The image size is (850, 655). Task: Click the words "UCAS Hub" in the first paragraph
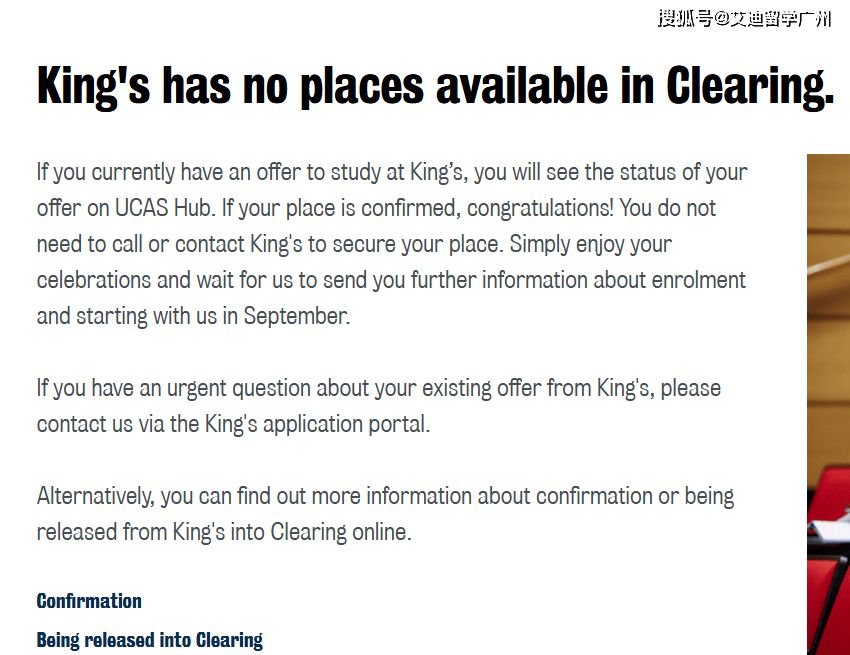click(162, 208)
